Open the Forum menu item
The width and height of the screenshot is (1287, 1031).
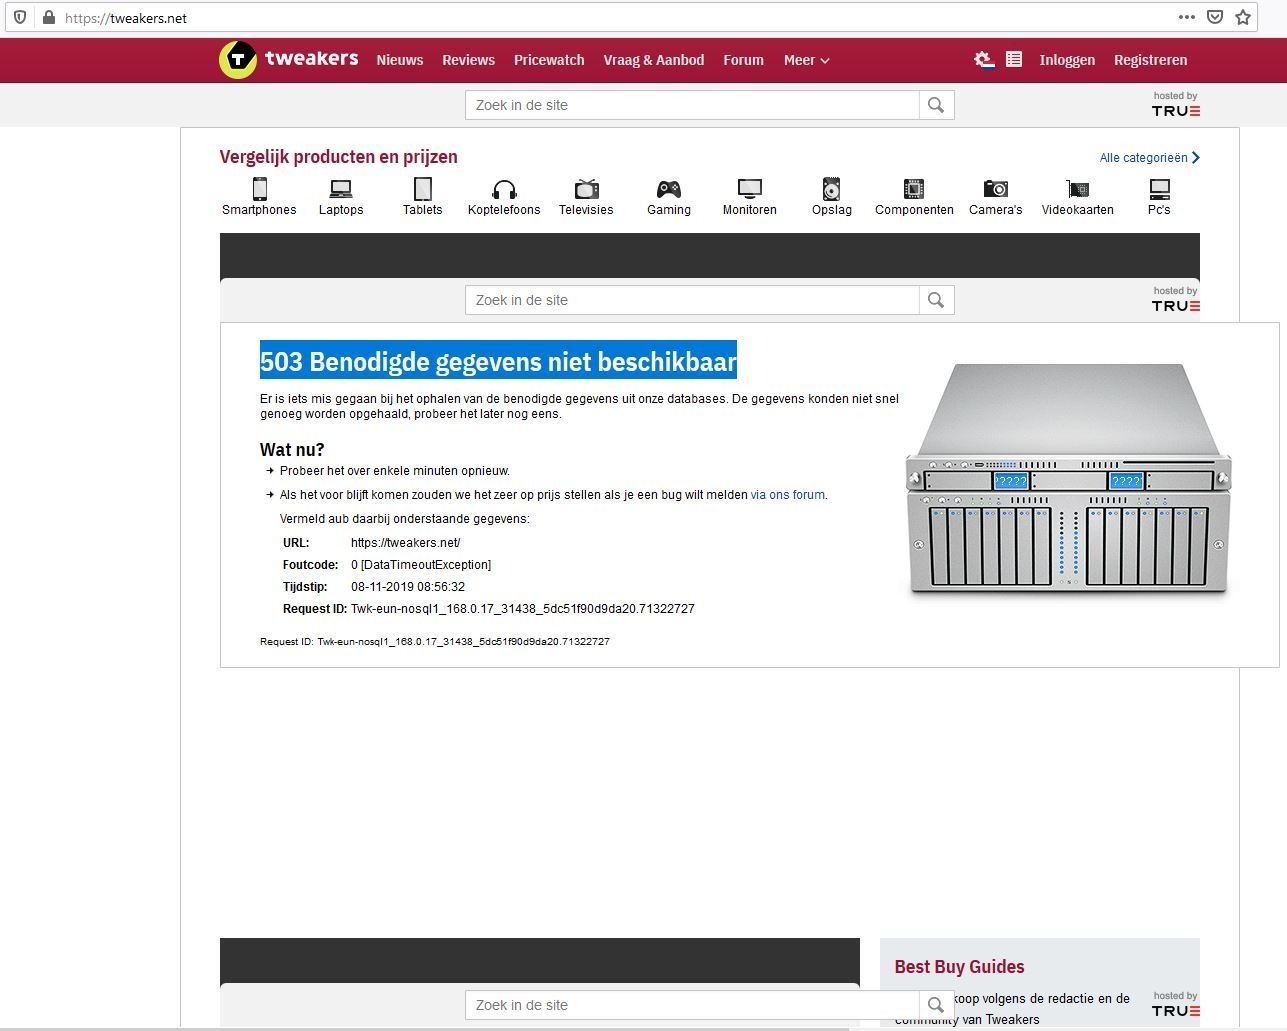click(743, 60)
